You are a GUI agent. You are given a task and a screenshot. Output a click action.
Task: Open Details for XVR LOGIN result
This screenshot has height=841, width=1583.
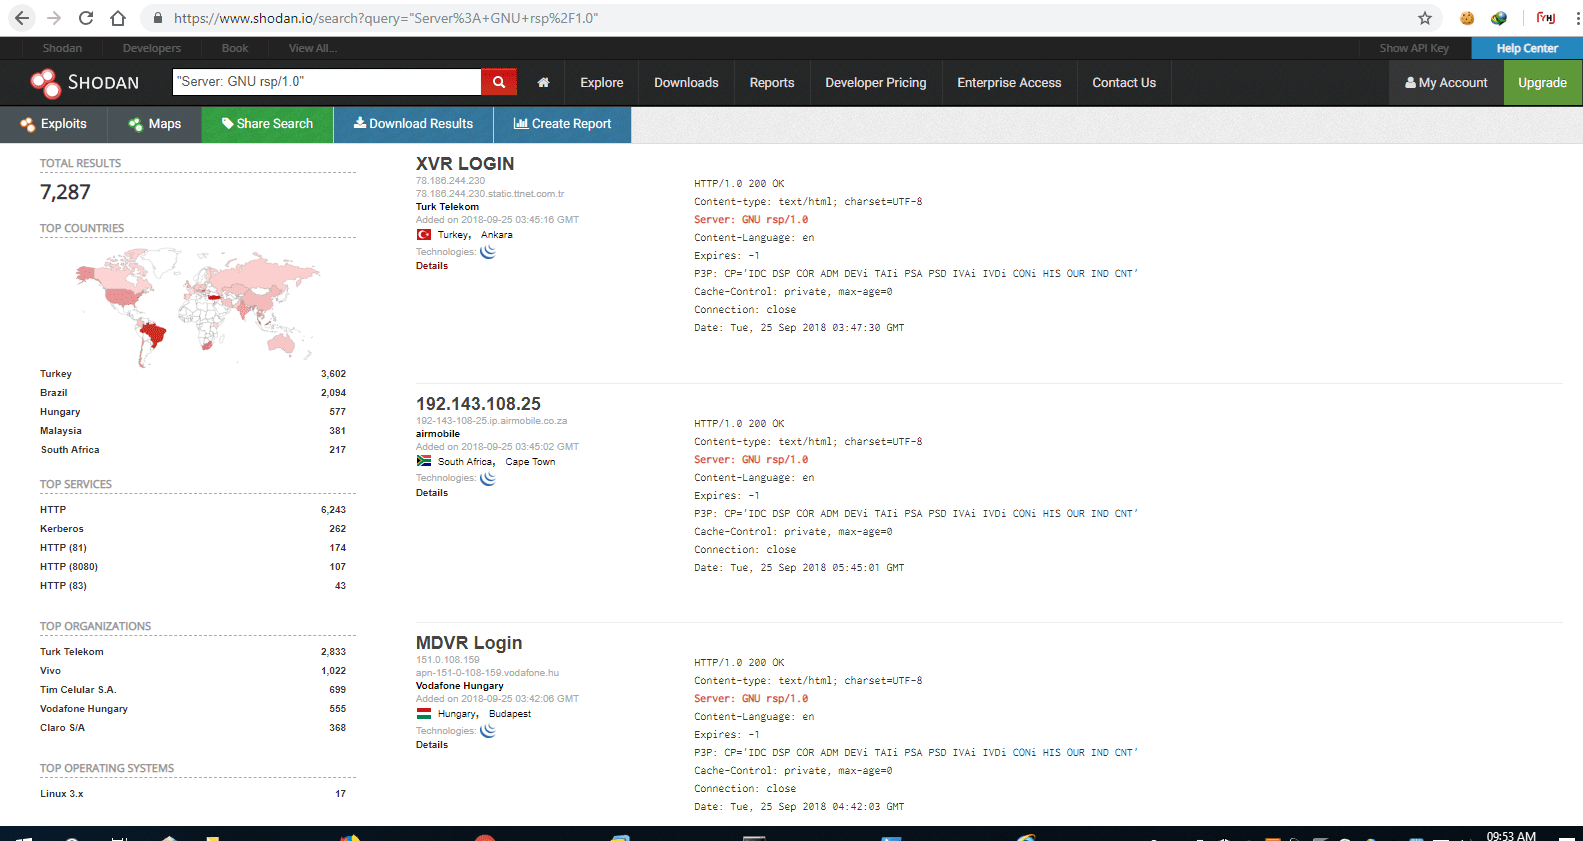tap(432, 266)
